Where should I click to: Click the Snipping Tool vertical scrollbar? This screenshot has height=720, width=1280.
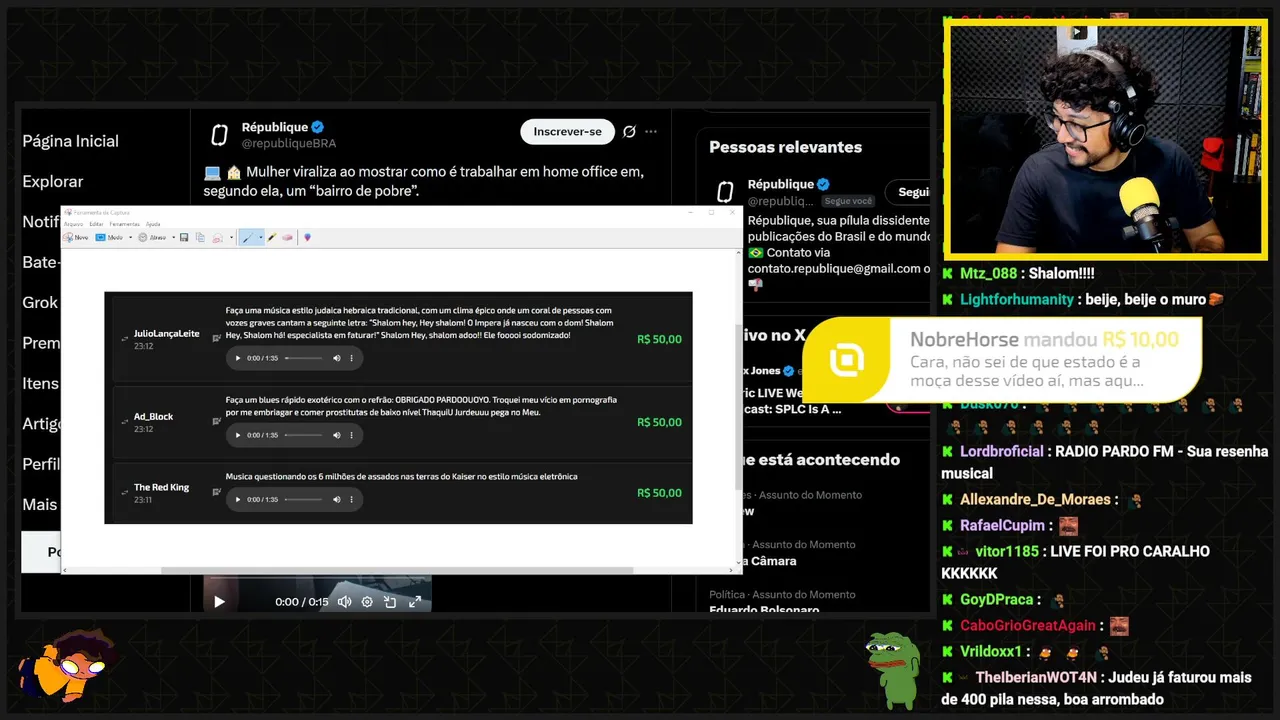coord(738,408)
